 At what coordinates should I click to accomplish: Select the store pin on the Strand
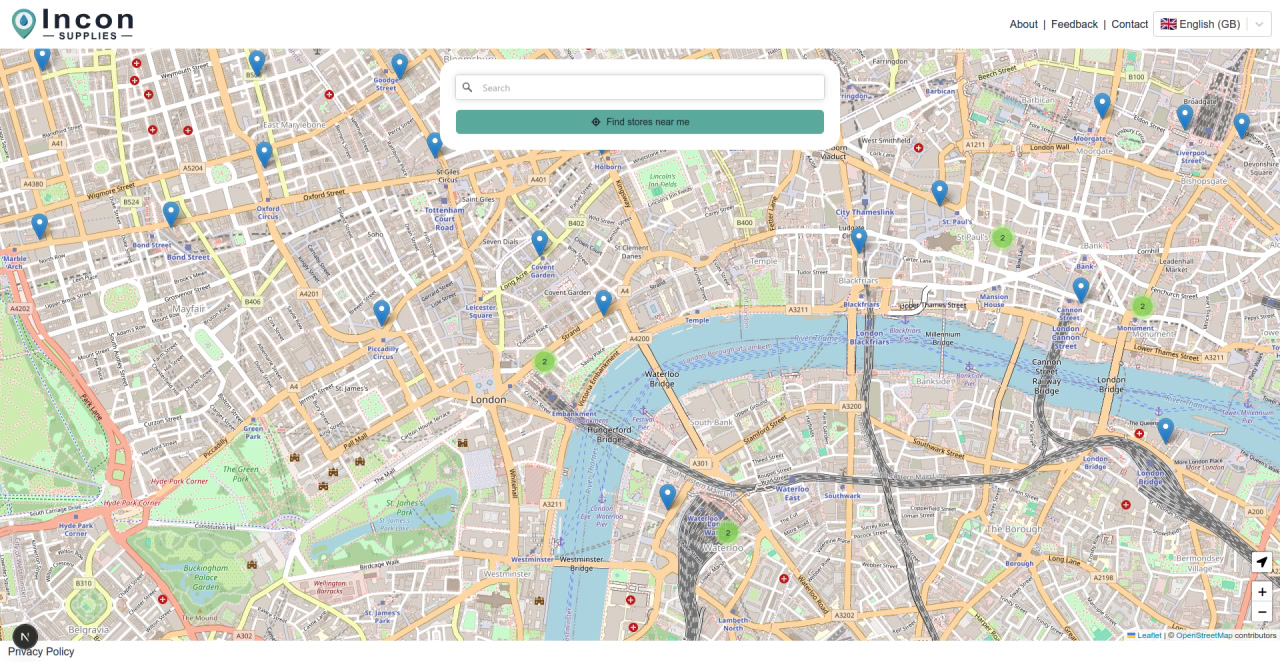point(603,303)
